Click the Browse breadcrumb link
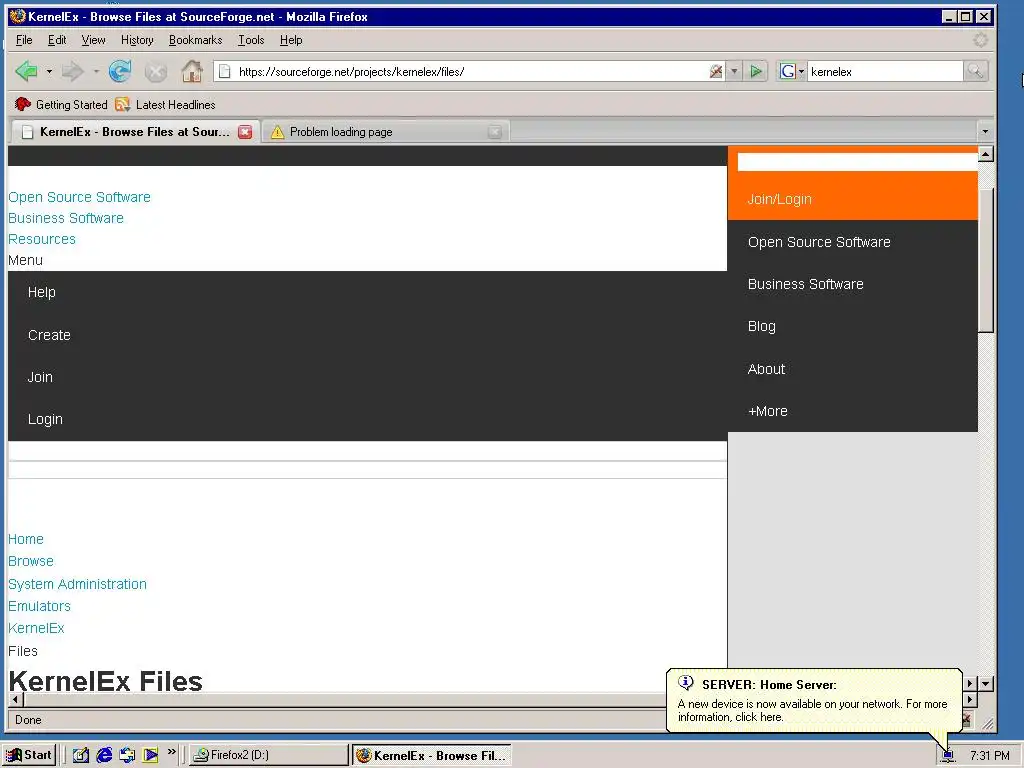Viewport: 1024px width, 768px height. 31,562
